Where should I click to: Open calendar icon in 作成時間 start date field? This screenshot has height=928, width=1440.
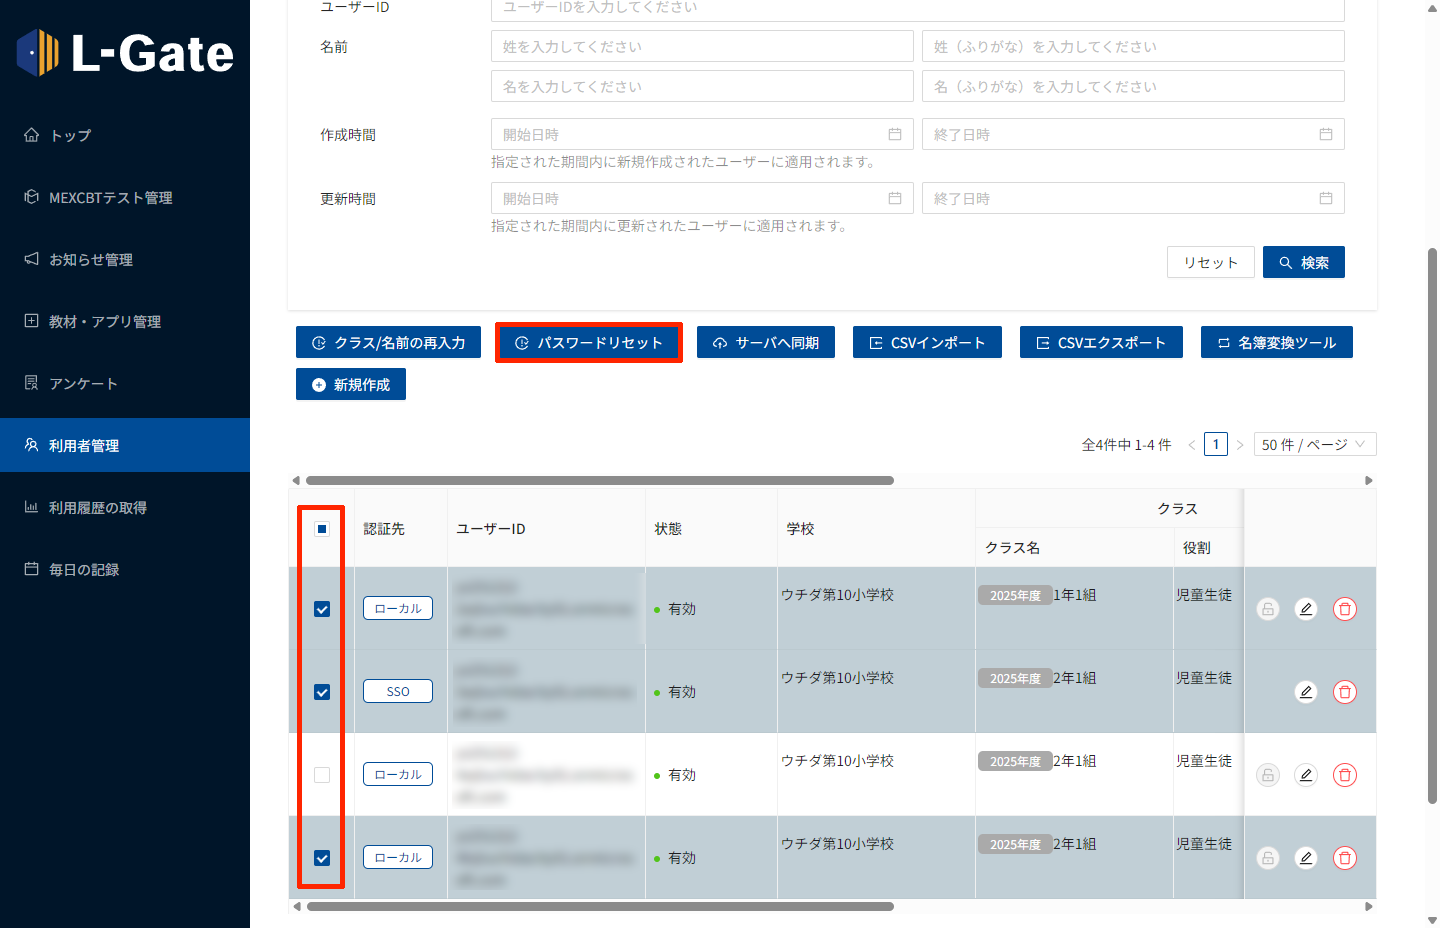coord(895,135)
